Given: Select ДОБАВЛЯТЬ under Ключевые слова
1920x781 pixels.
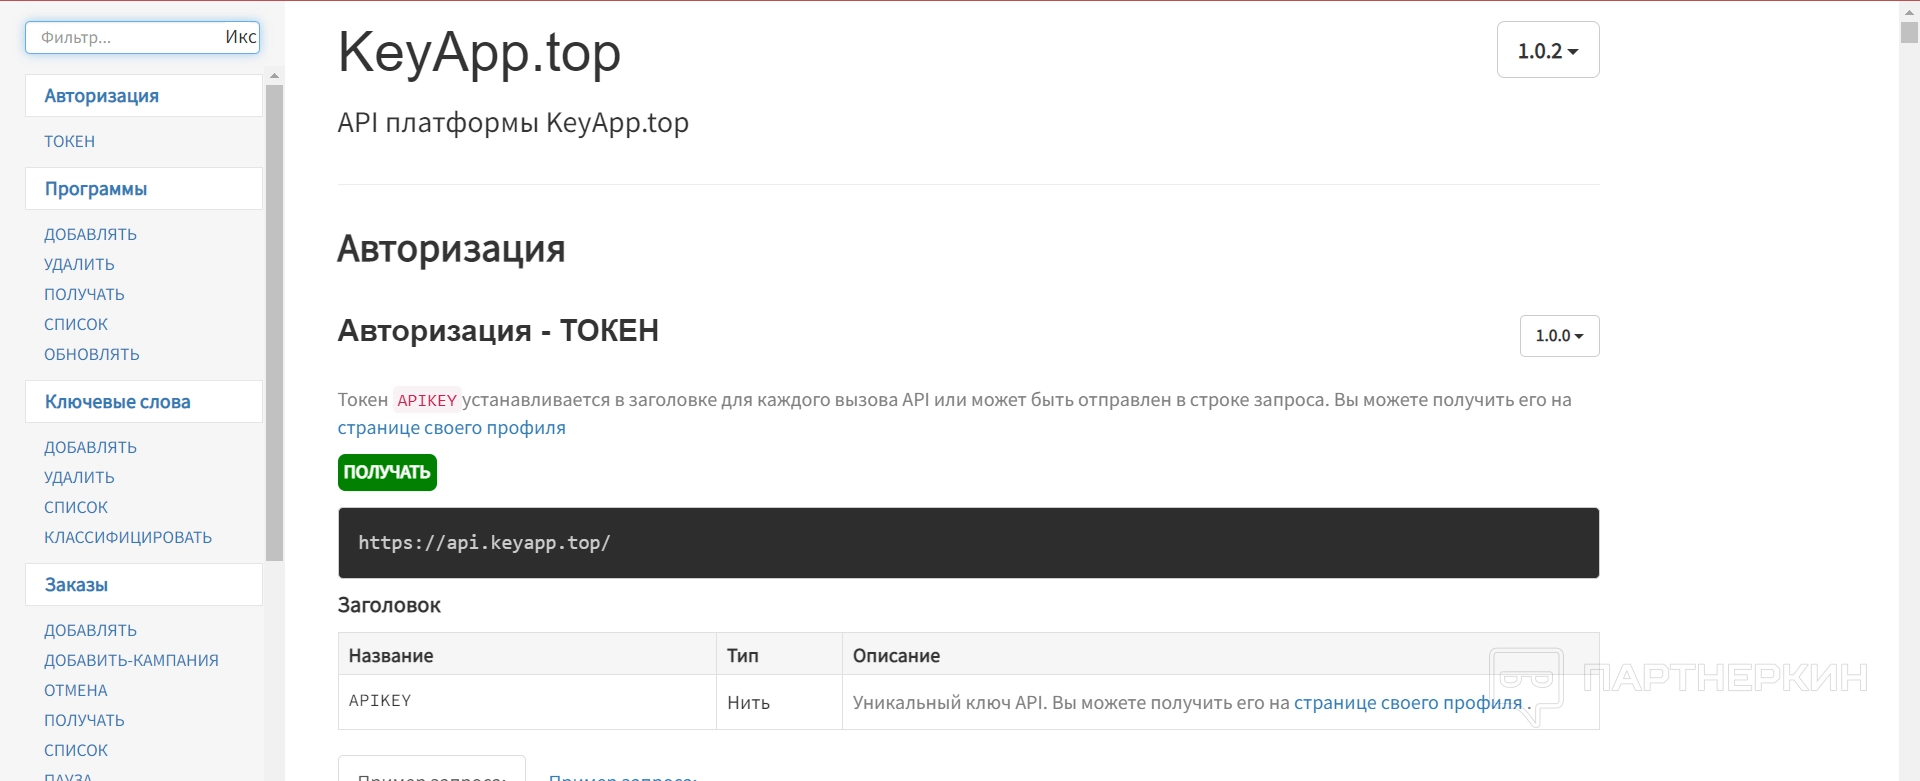Looking at the screenshot, I should 90,447.
